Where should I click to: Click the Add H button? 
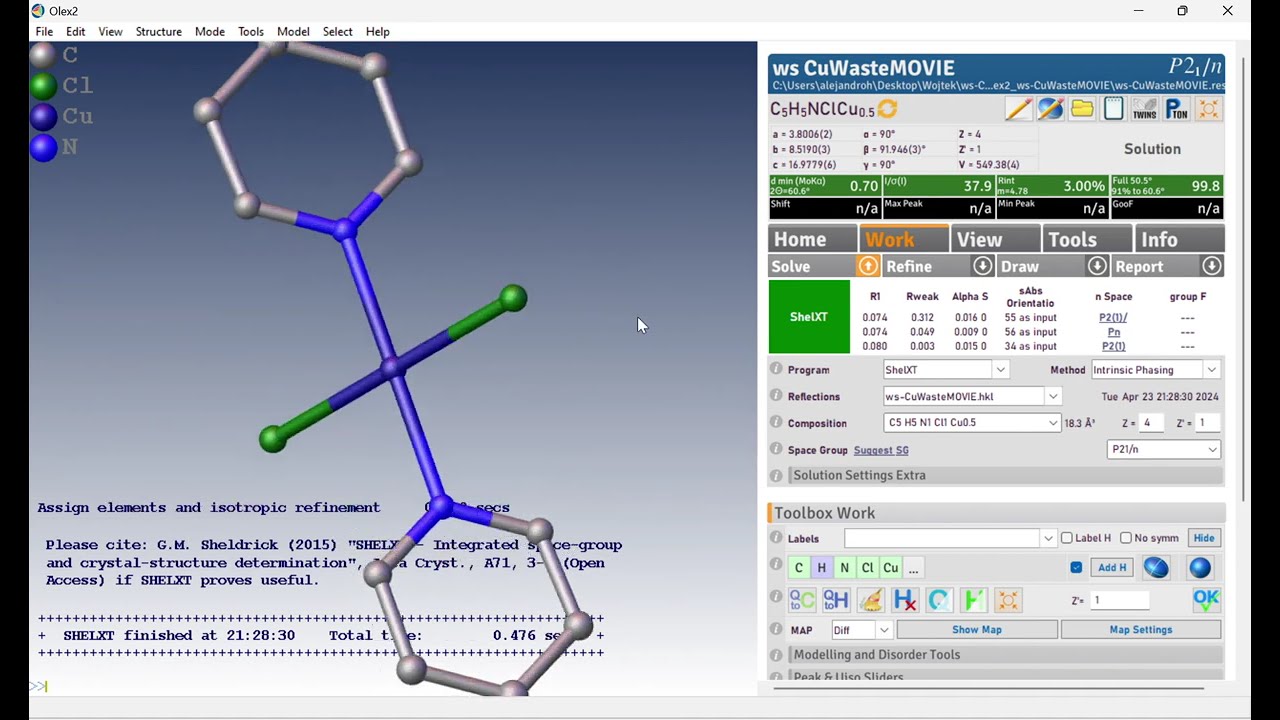(1112, 568)
